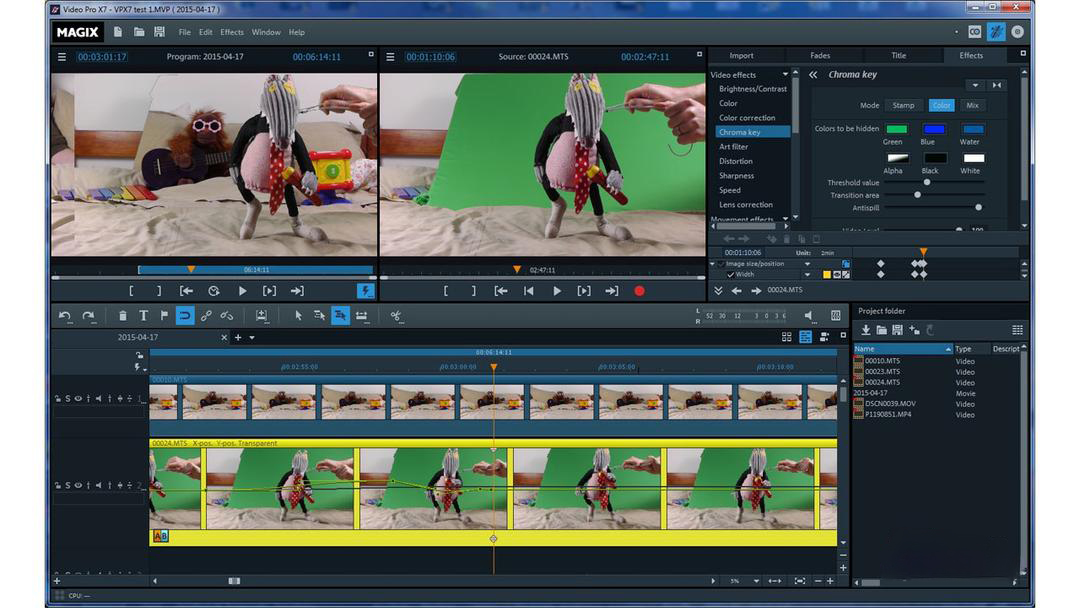Switch to the Fades tab
This screenshot has height=608, width=1080.
(x=819, y=56)
